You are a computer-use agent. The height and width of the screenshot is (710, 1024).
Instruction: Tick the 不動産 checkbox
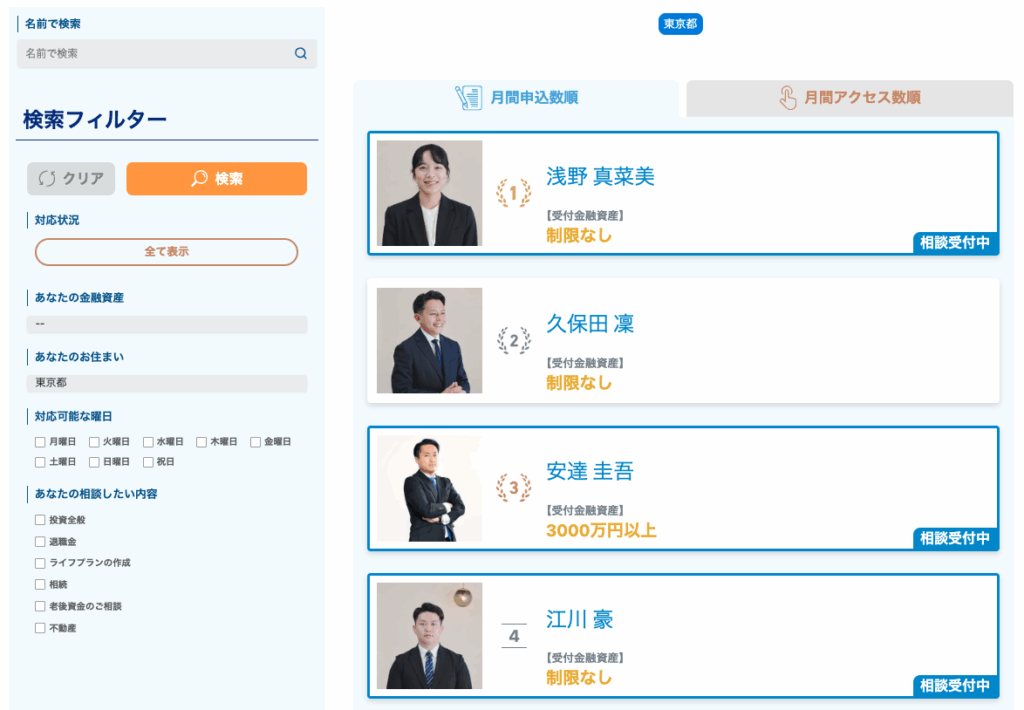[x=40, y=628]
